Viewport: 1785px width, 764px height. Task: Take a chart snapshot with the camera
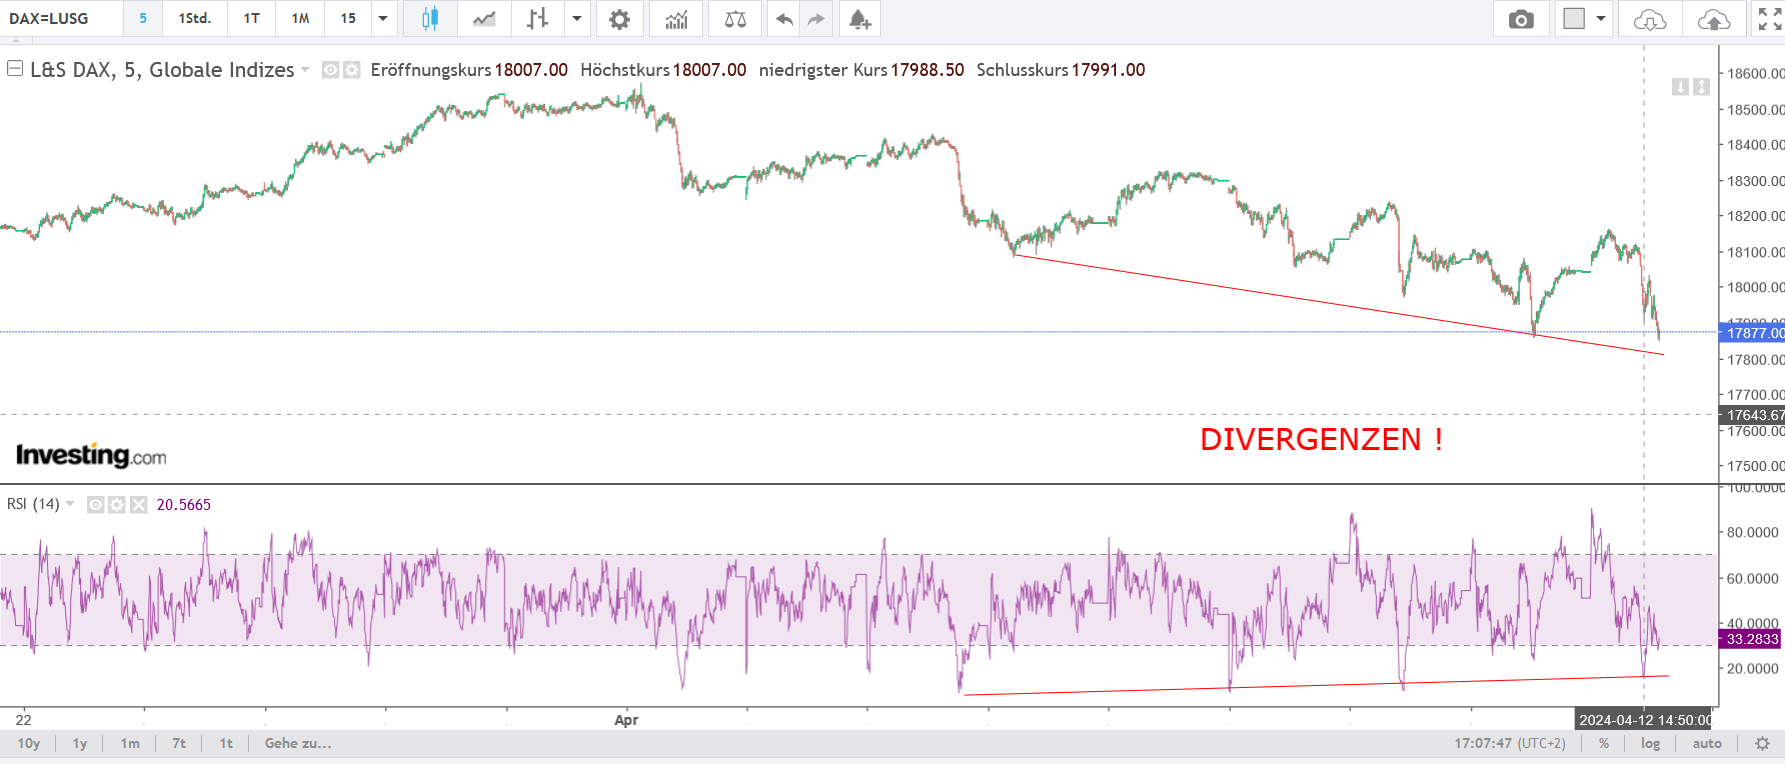1521,19
